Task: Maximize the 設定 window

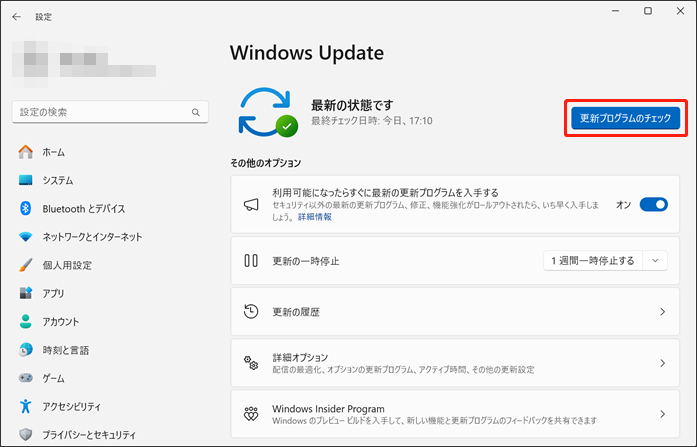Action: click(x=648, y=11)
